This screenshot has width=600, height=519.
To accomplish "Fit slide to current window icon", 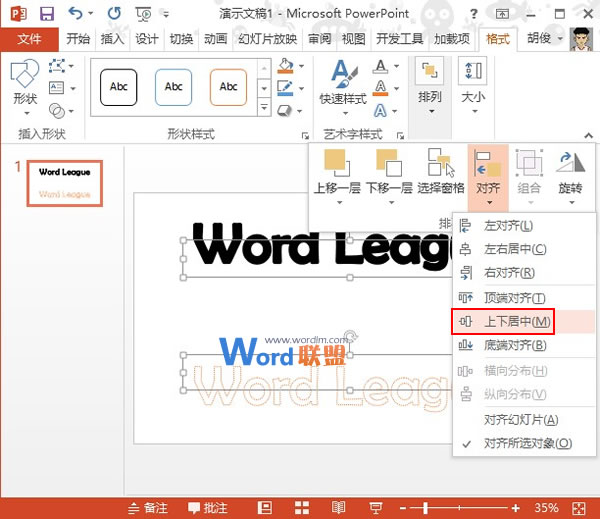I will tap(579, 508).
